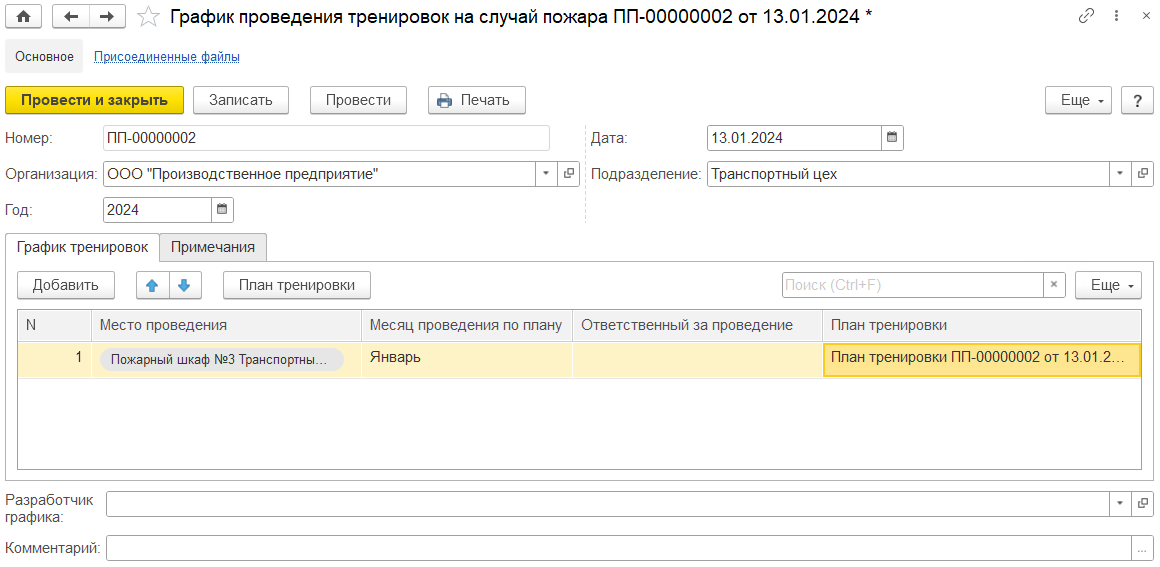Open Разработчик графика dropdown
Image resolution: width=1160 pixels, height=567 pixels.
(x=1119, y=504)
